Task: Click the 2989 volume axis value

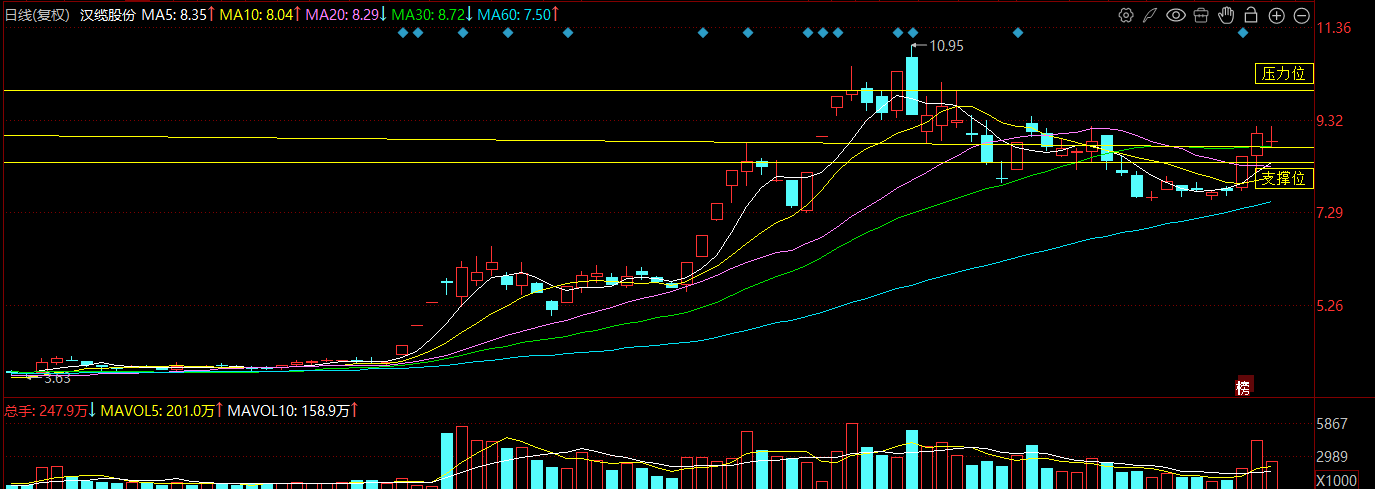Action: tap(1331, 456)
